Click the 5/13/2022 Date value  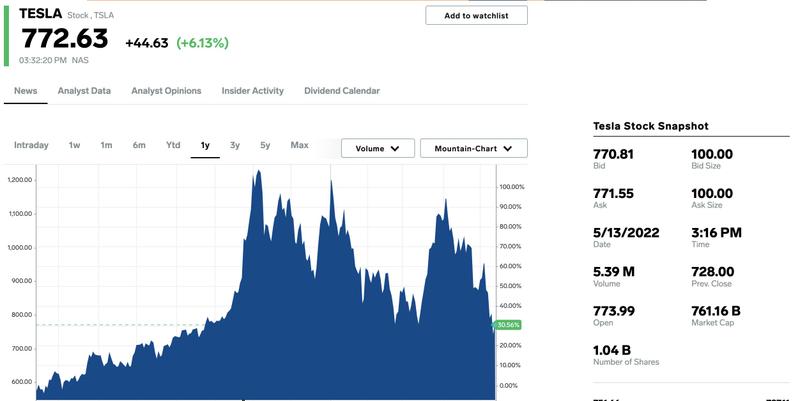tap(626, 233)
